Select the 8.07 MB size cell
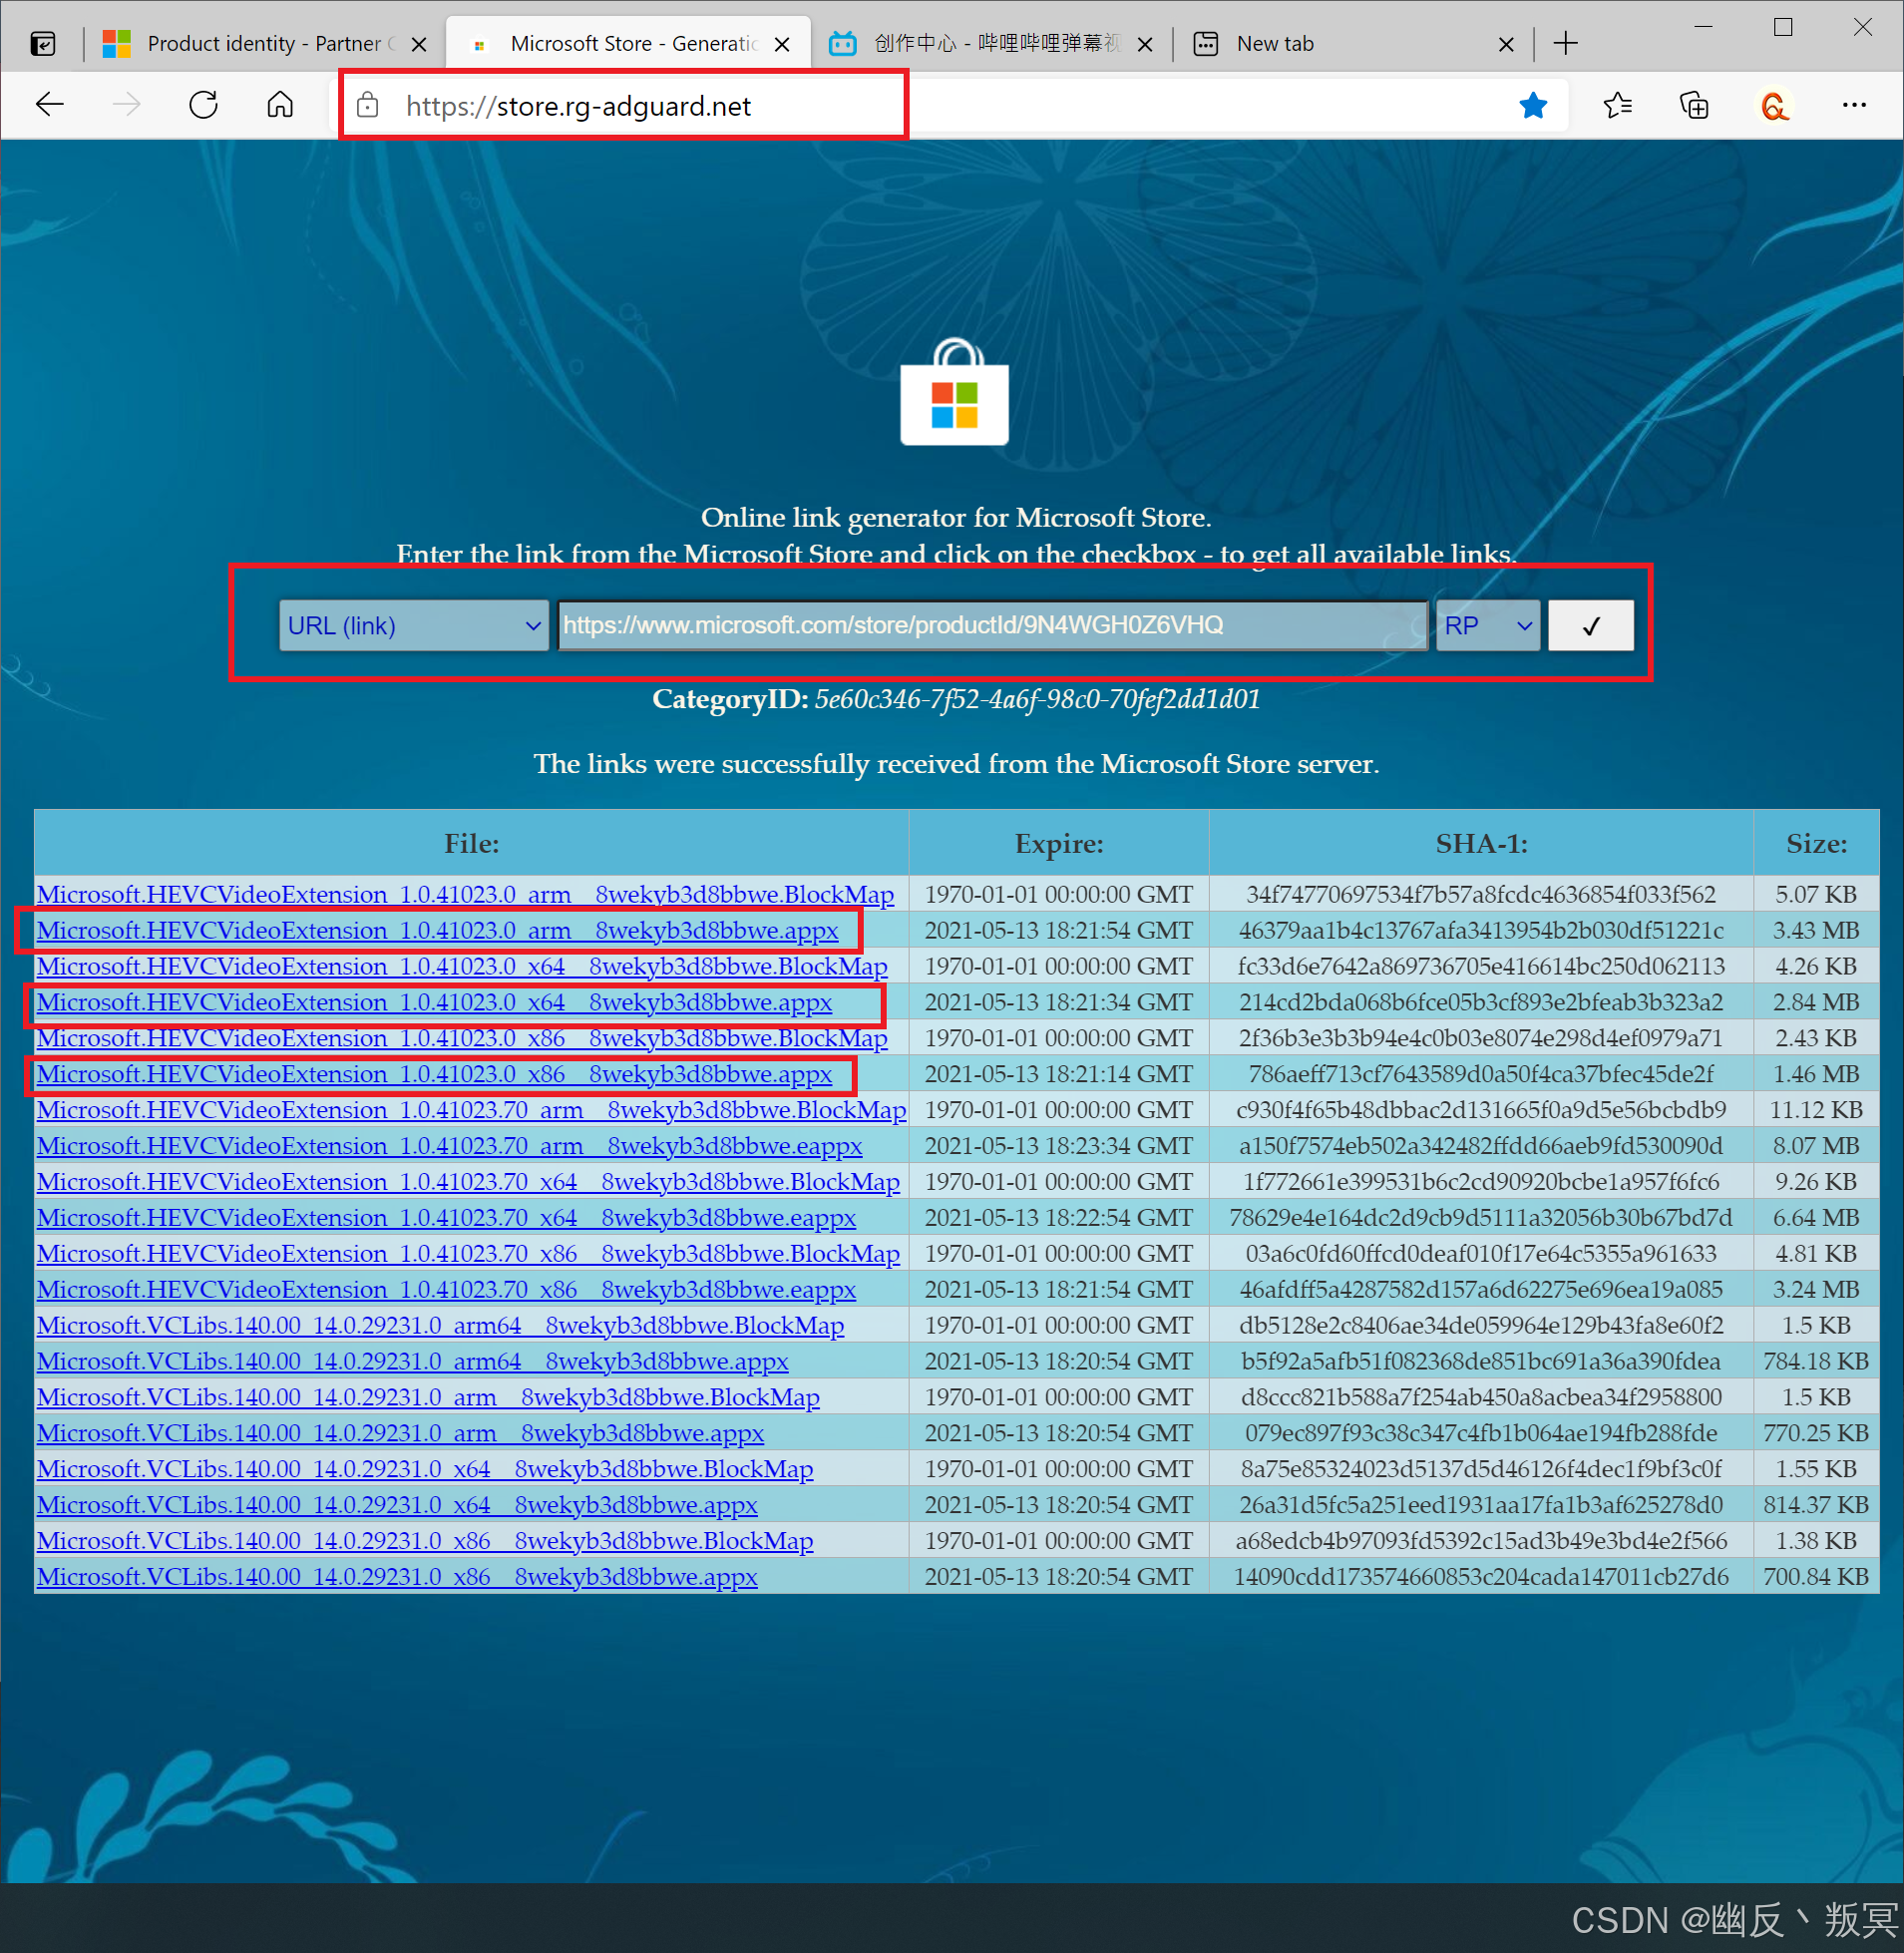The image size is (1904, 1953). [1816, 1146]
